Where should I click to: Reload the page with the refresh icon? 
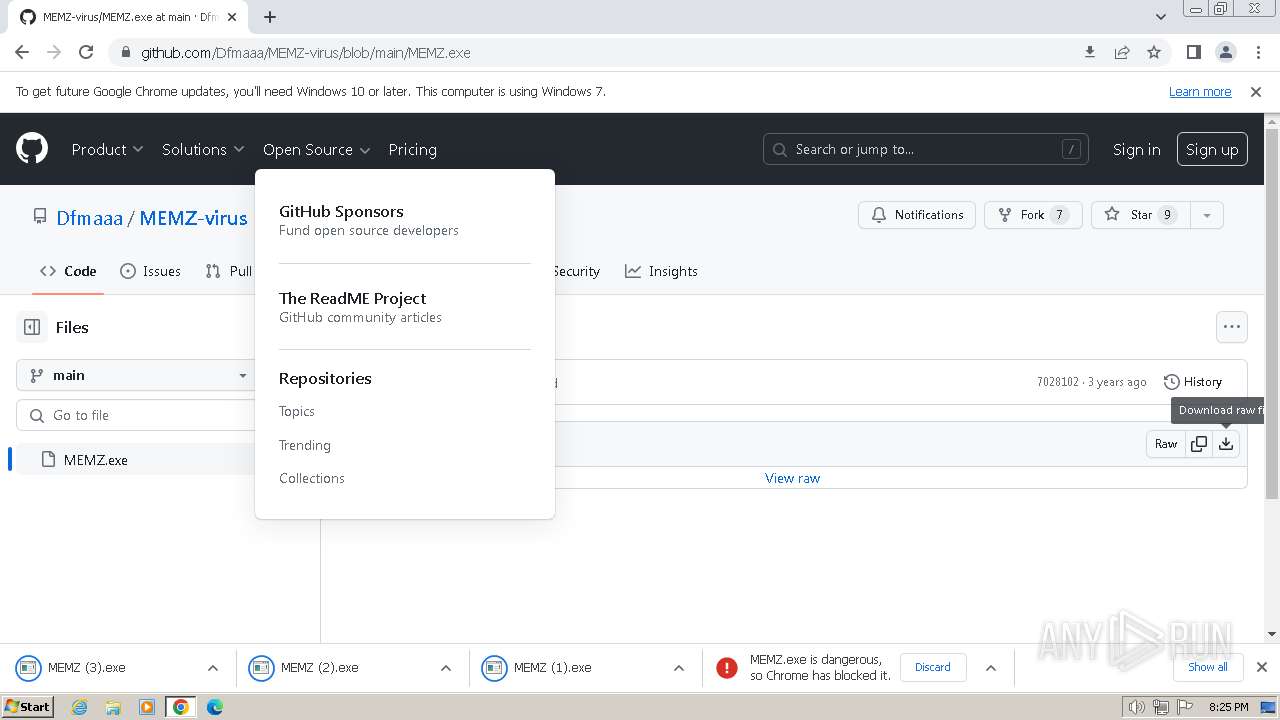[86, 52]
